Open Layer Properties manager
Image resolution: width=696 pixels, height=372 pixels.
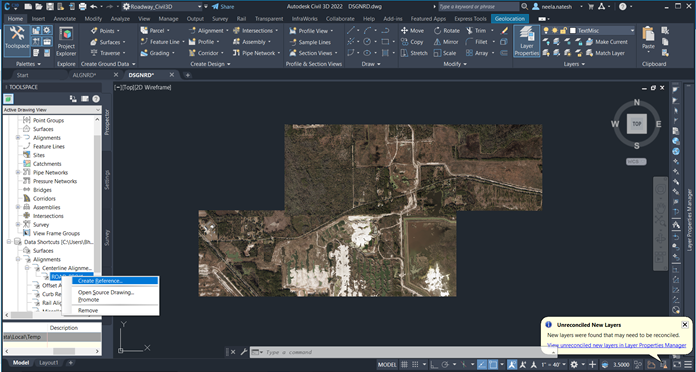click(x=526, y=41)
